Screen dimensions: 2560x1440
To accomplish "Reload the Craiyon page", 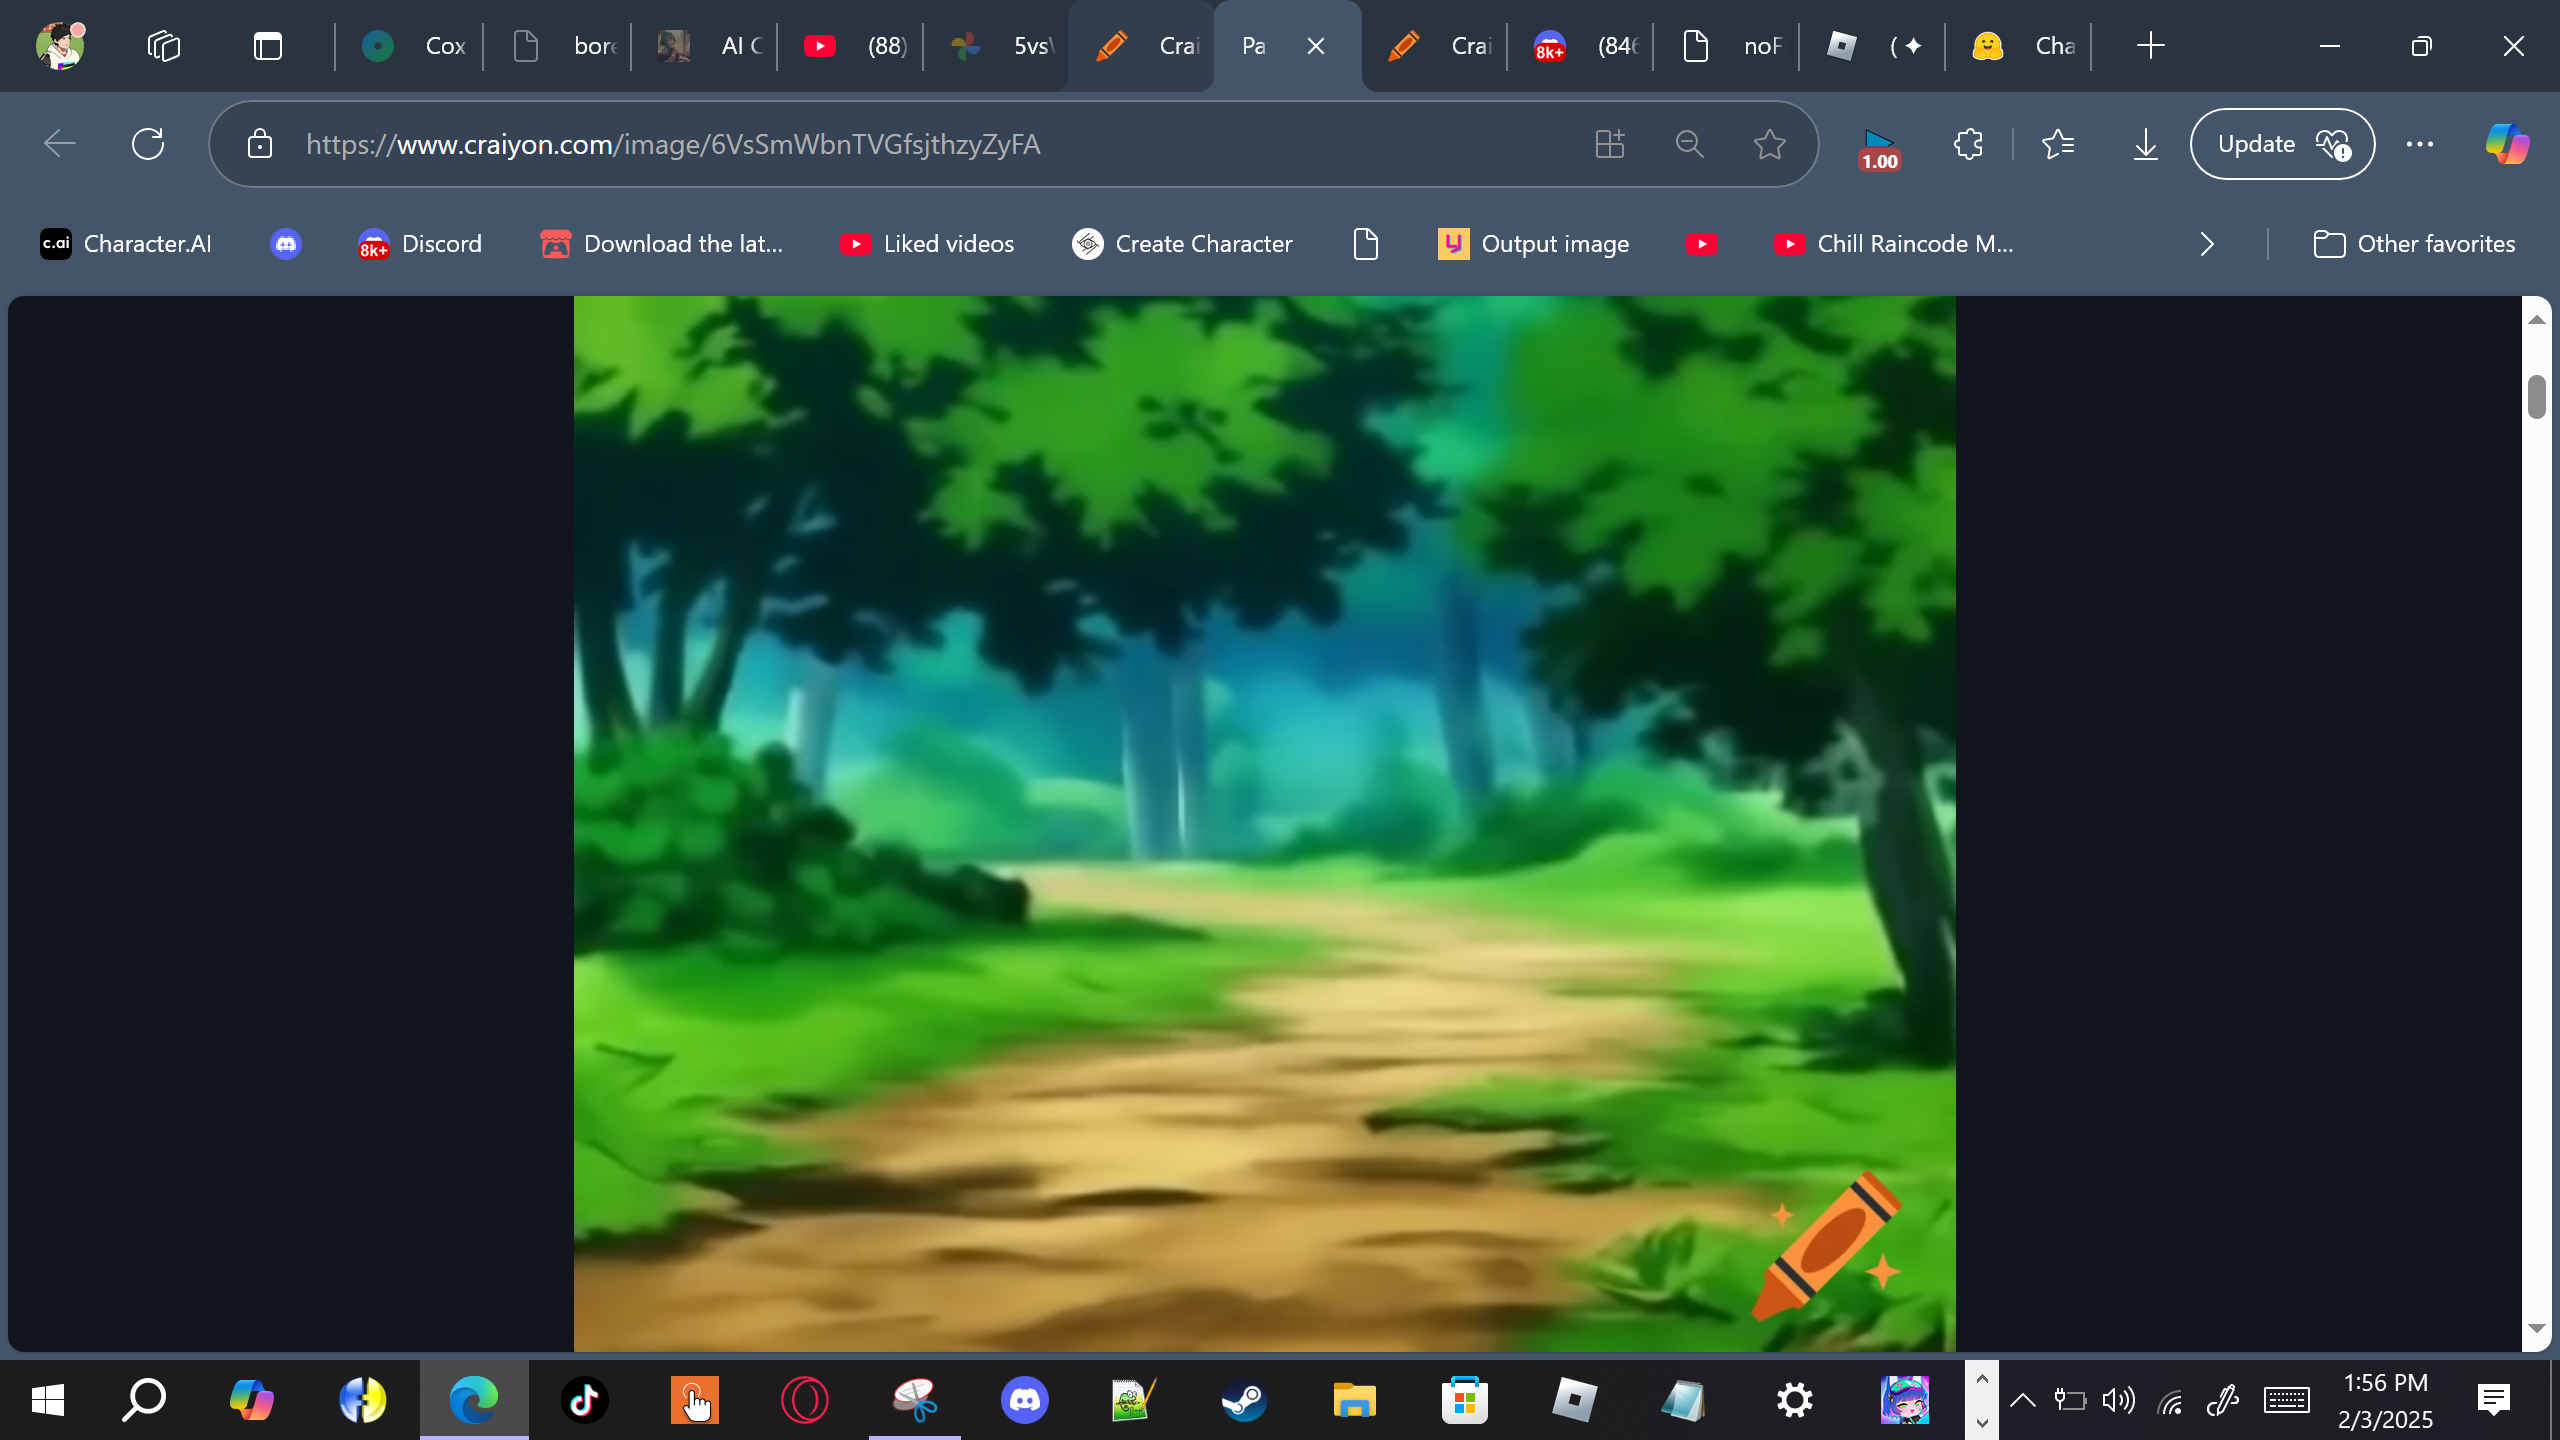I will [x=148, y=144].
